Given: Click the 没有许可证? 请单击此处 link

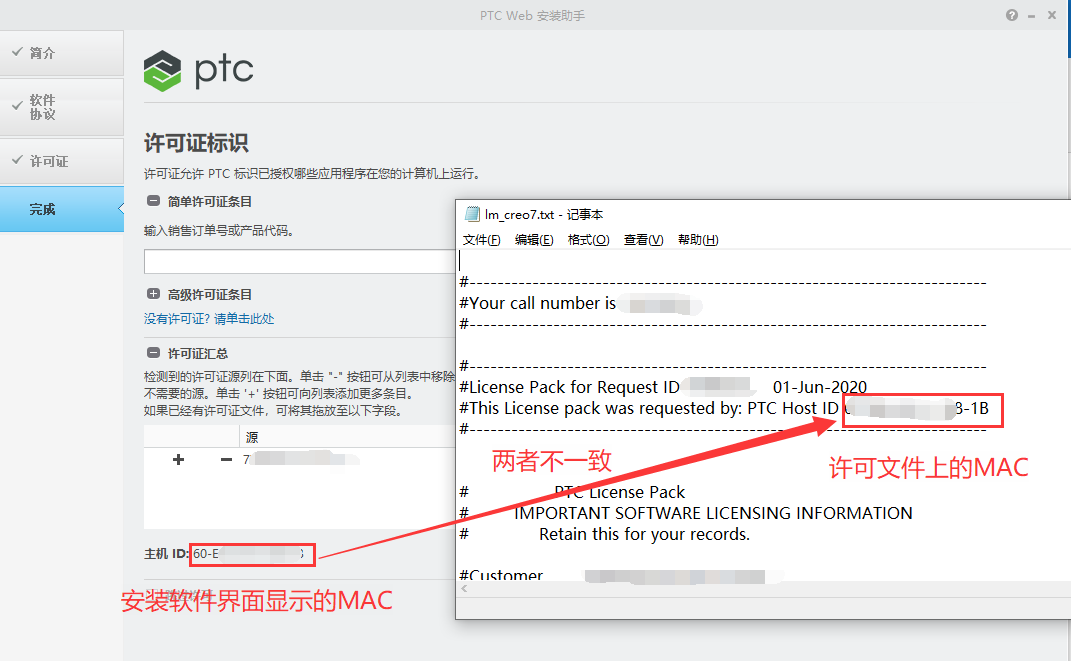Looking at the screenshot, I should tap(209, 319).
